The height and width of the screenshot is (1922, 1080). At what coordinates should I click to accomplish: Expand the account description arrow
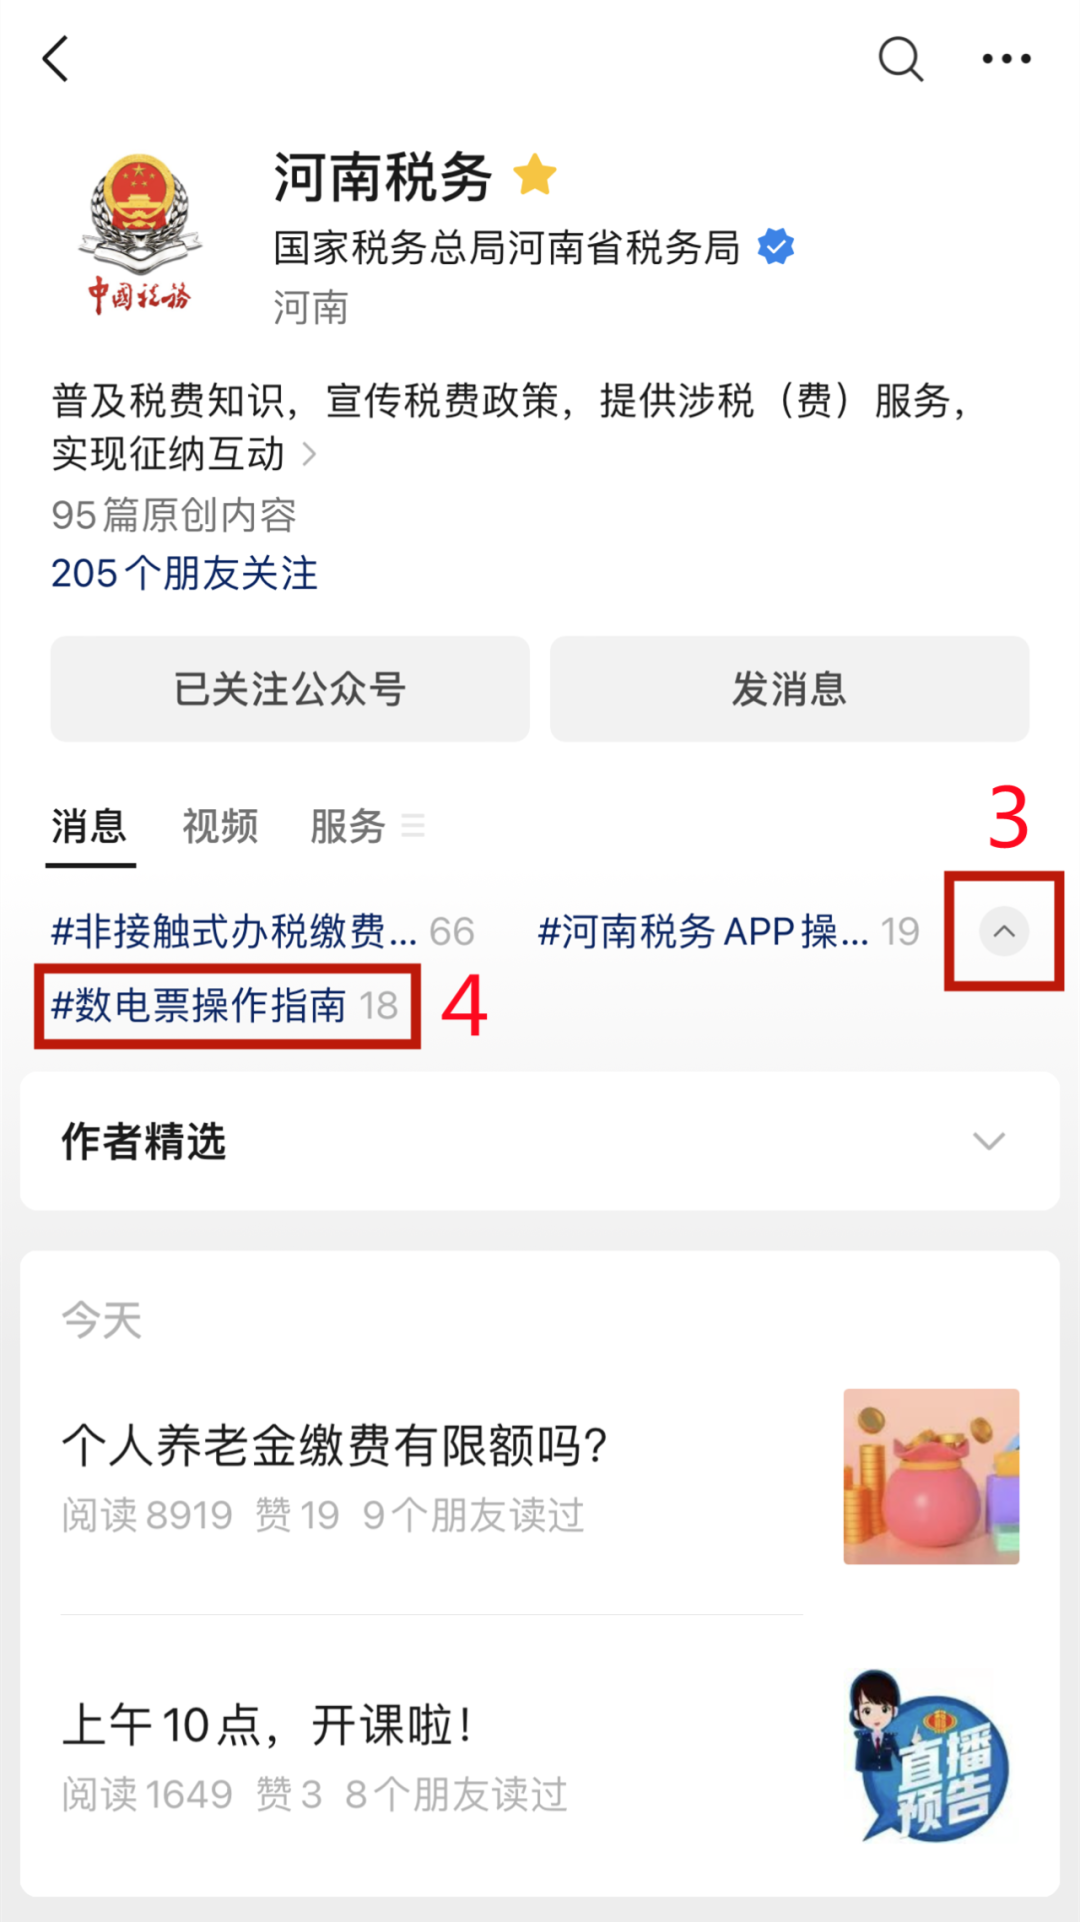pyautogui.click(x=309, y=454)
